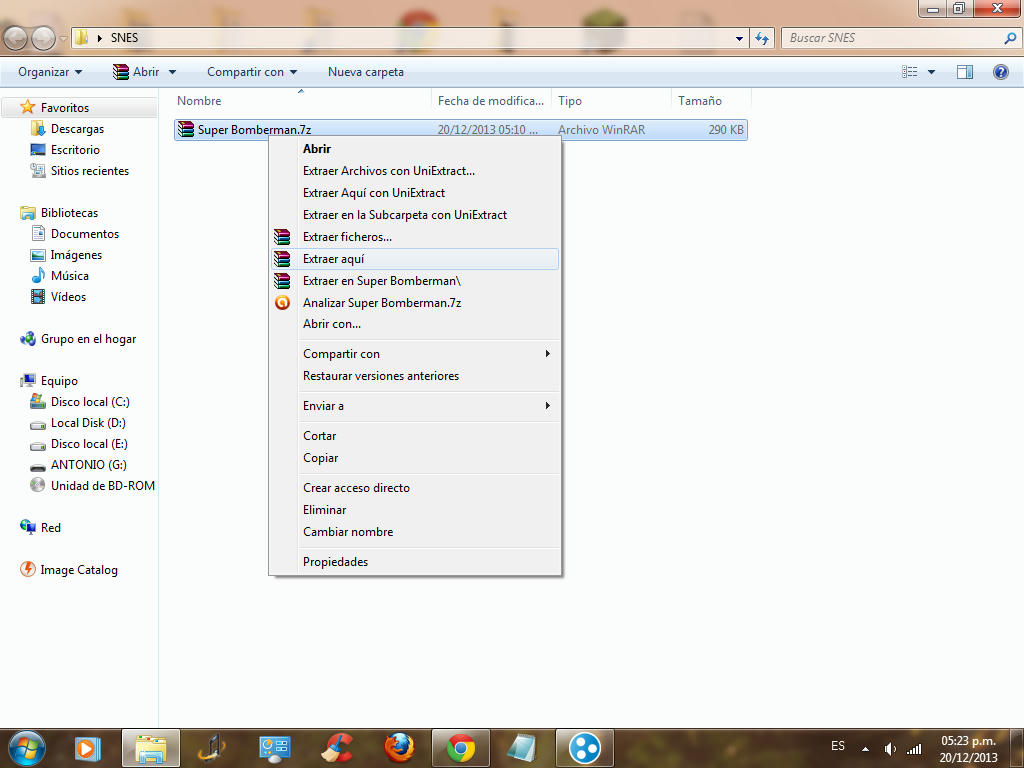This screenshot has height=768, width=1024.
Task: Click the volume speaker tray icon
Action: tap(890, 749)
